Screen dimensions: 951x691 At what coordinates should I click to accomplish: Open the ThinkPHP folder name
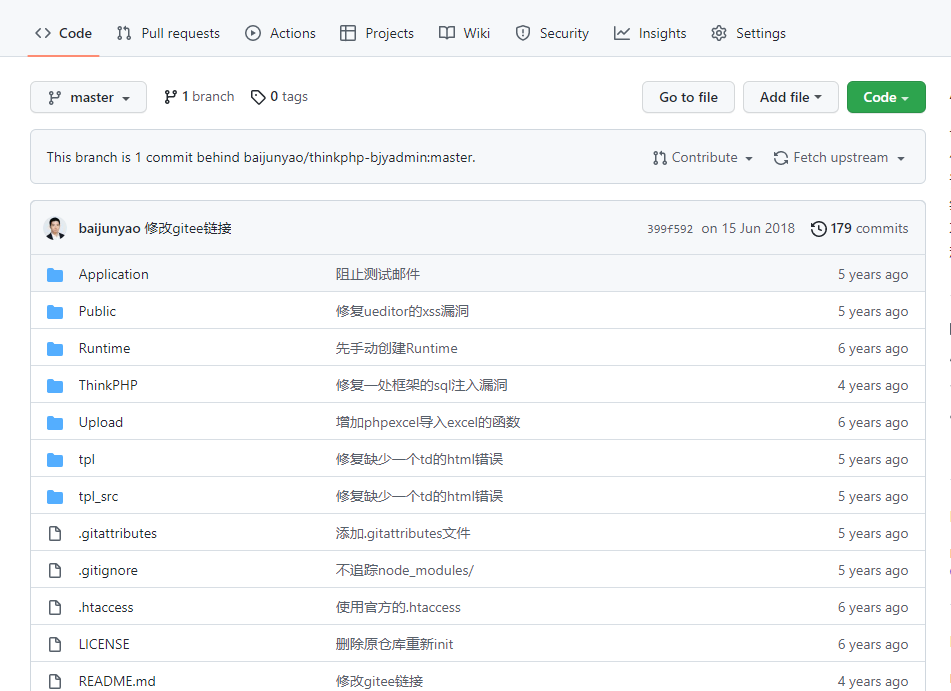108,385
